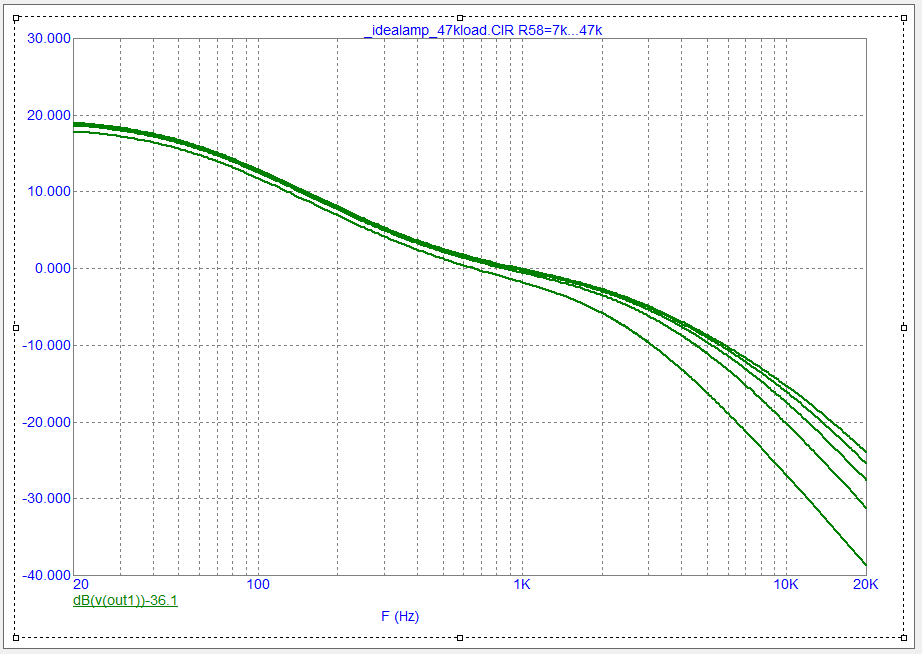The height and width of the screenshot is (654, 922).
Task: Click the 30.000 y-axis value
Action: click(49, 39)
